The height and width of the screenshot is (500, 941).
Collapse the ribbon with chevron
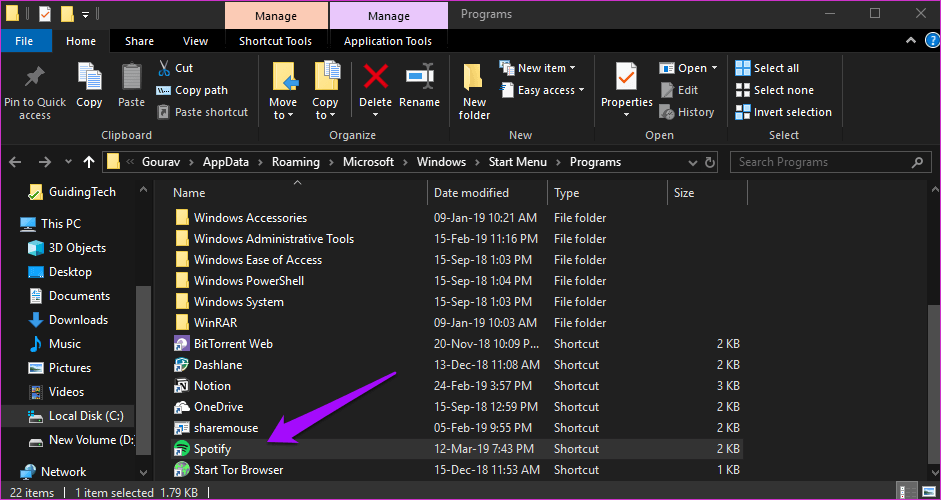(x=910, y=41)
